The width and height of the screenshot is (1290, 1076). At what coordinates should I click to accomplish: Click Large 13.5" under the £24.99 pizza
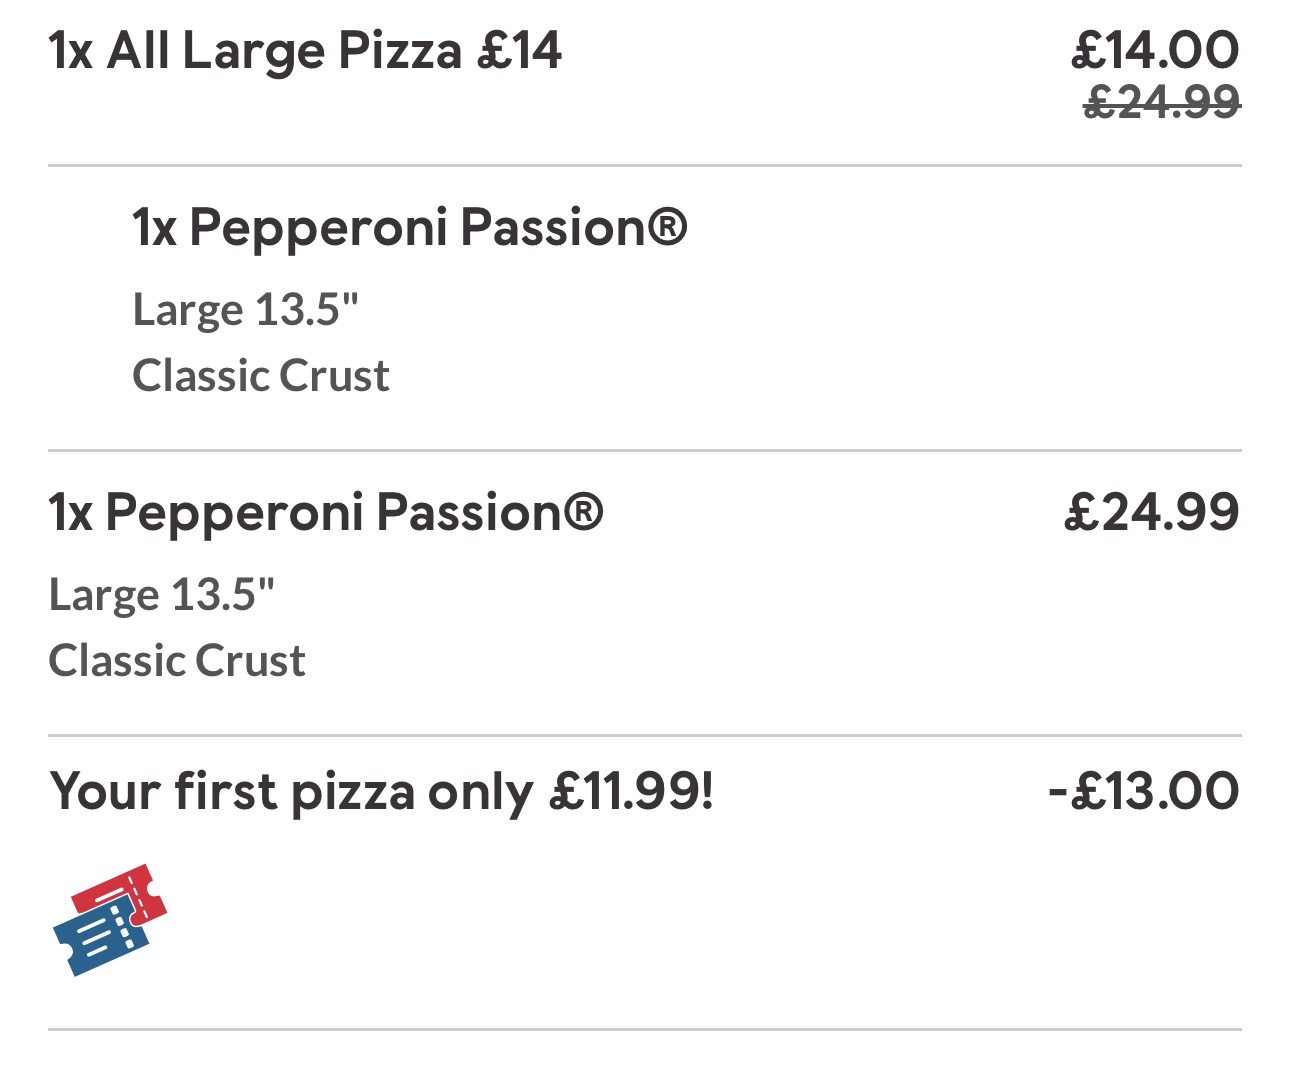click(x=161, y=594)
